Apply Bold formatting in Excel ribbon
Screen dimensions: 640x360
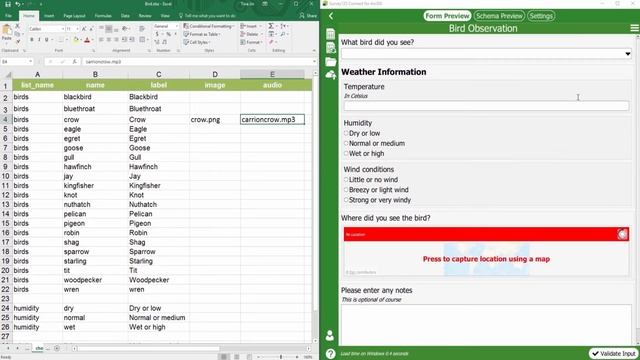coord(31,40)
